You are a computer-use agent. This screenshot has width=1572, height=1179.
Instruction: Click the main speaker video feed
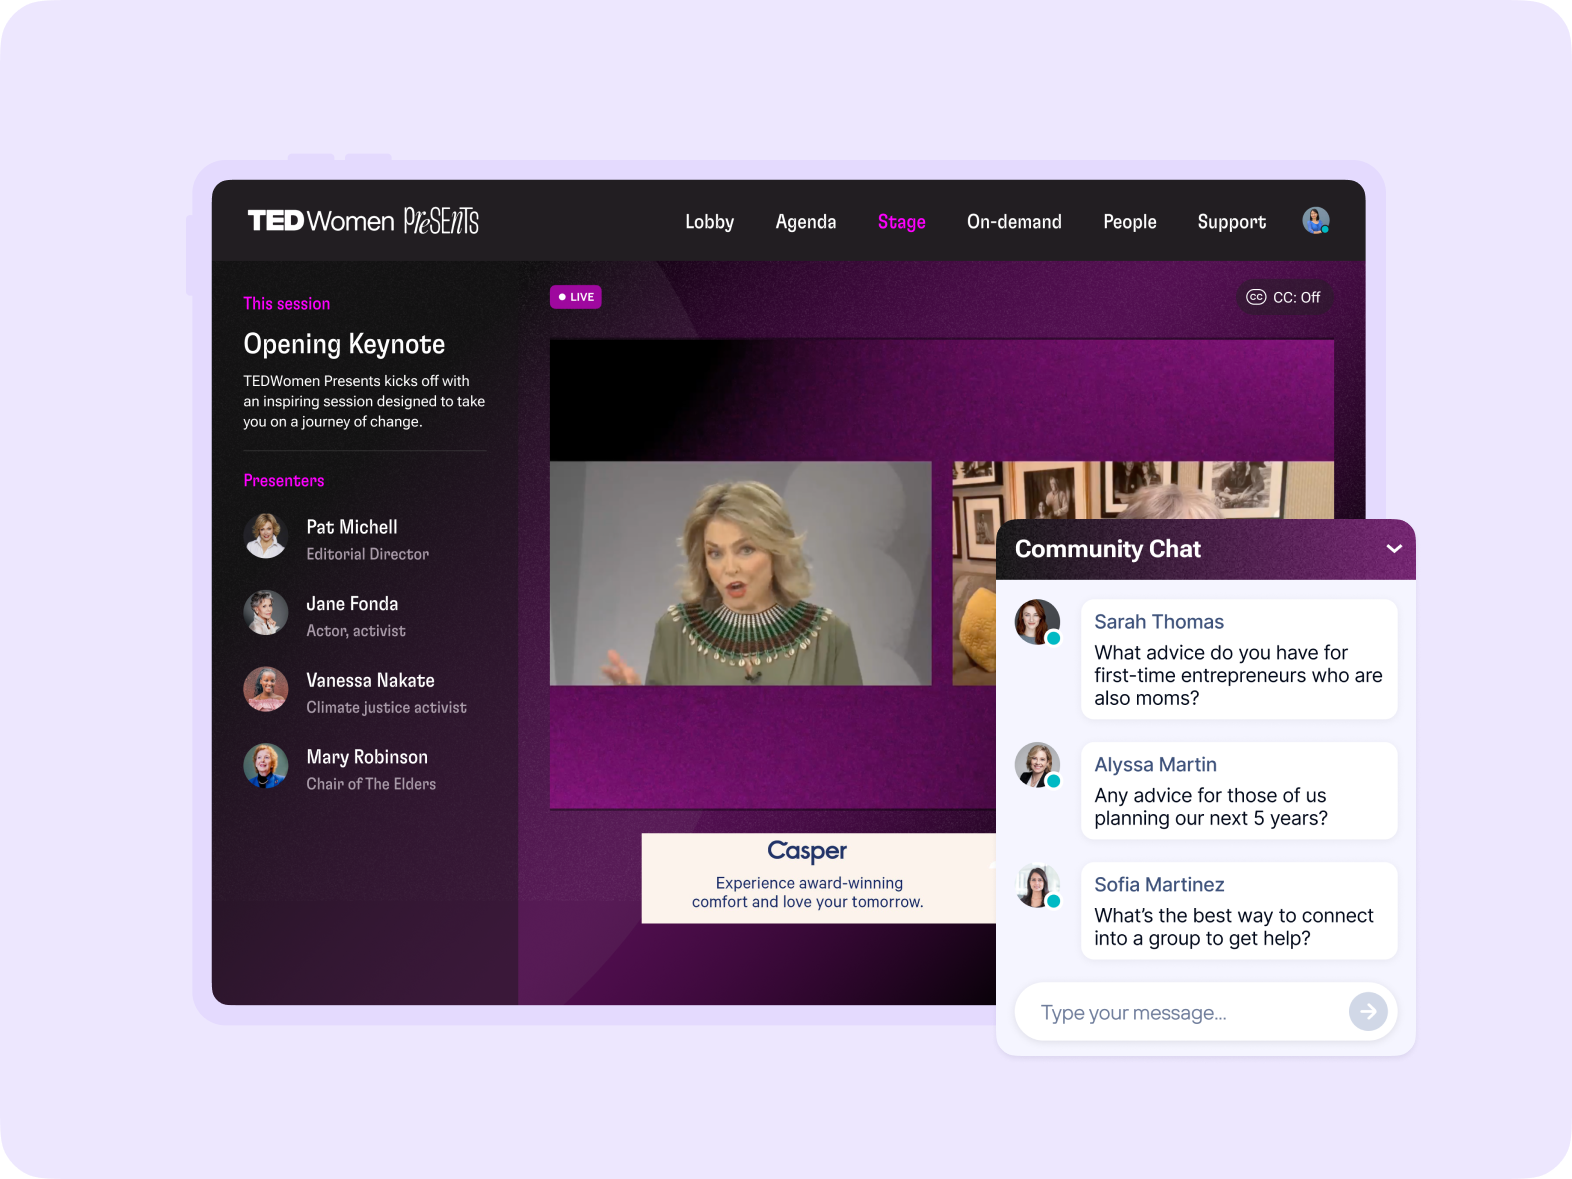[x=740, y=573]
